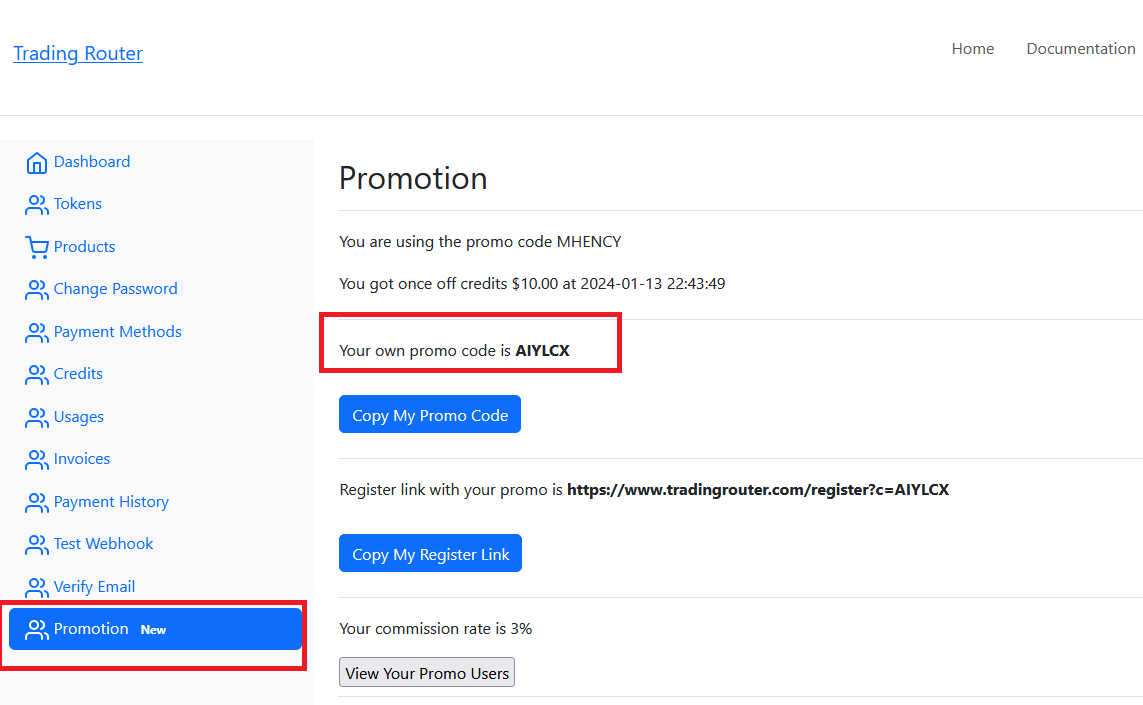Click the Verify Email sidebar icon
The height and width of the screenshot is (705, 1143).
[37, 587]
